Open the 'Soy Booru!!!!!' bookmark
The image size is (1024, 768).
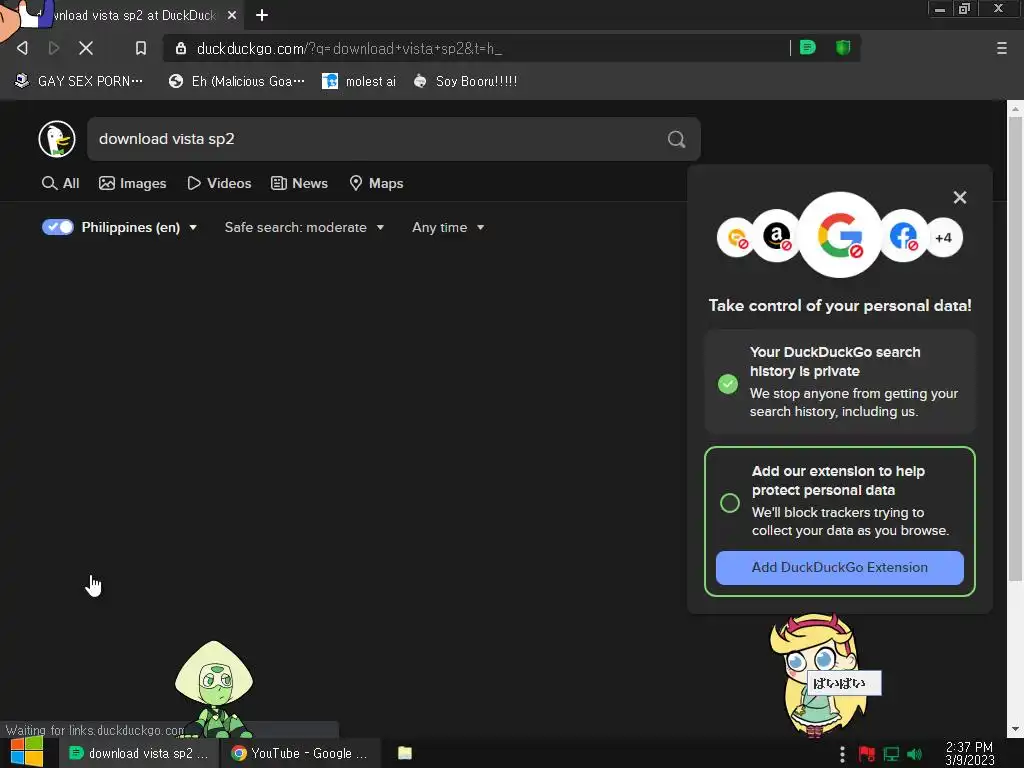tap(466, 81)
